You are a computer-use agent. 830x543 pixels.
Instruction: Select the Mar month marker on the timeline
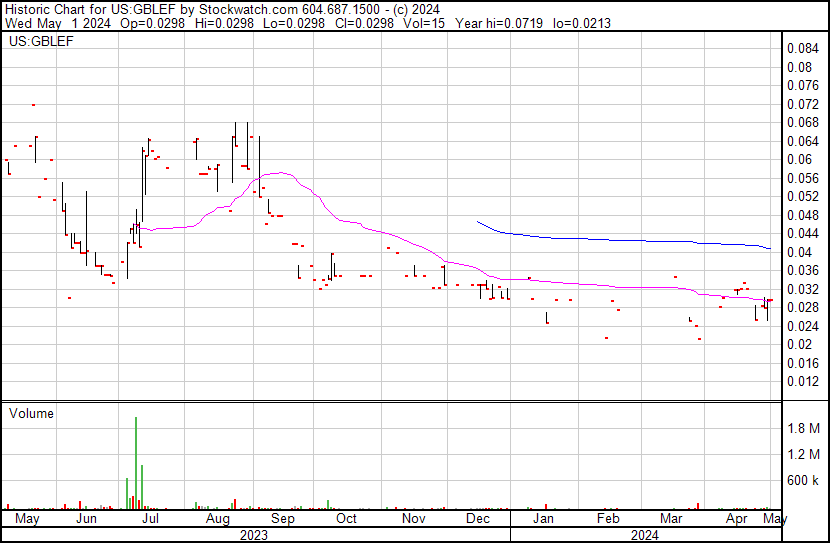coord(671,520)
